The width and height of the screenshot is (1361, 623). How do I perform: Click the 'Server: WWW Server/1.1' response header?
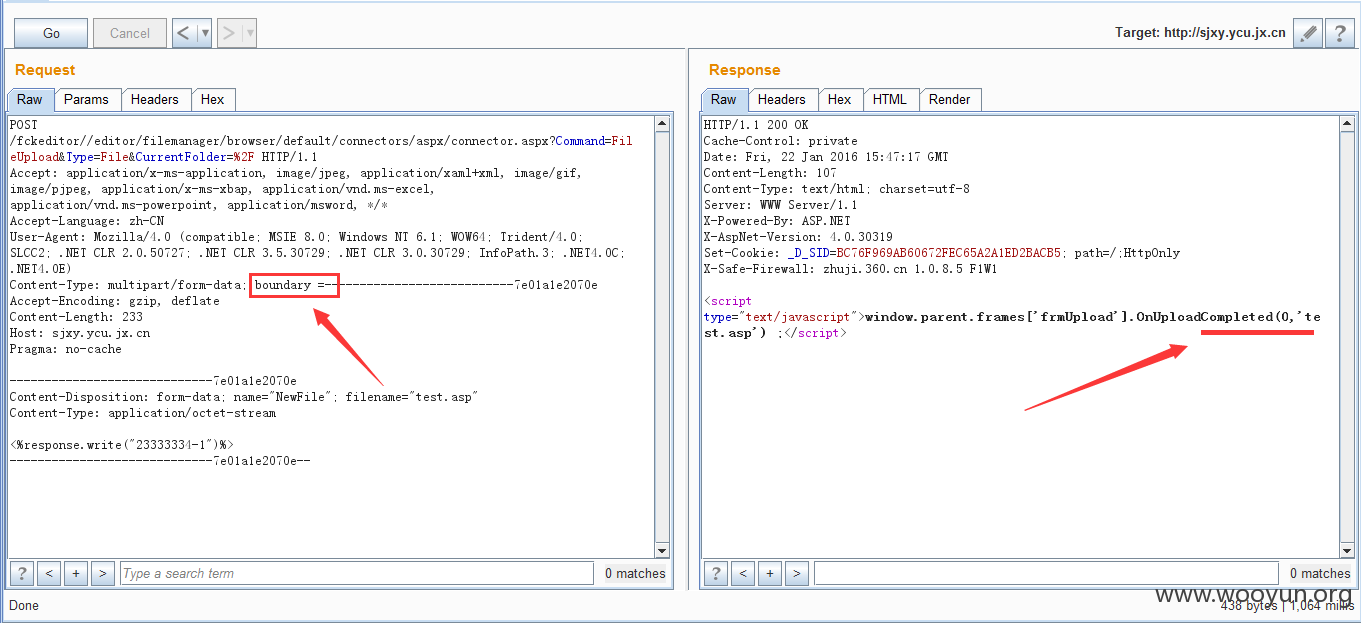pos(781,205)
